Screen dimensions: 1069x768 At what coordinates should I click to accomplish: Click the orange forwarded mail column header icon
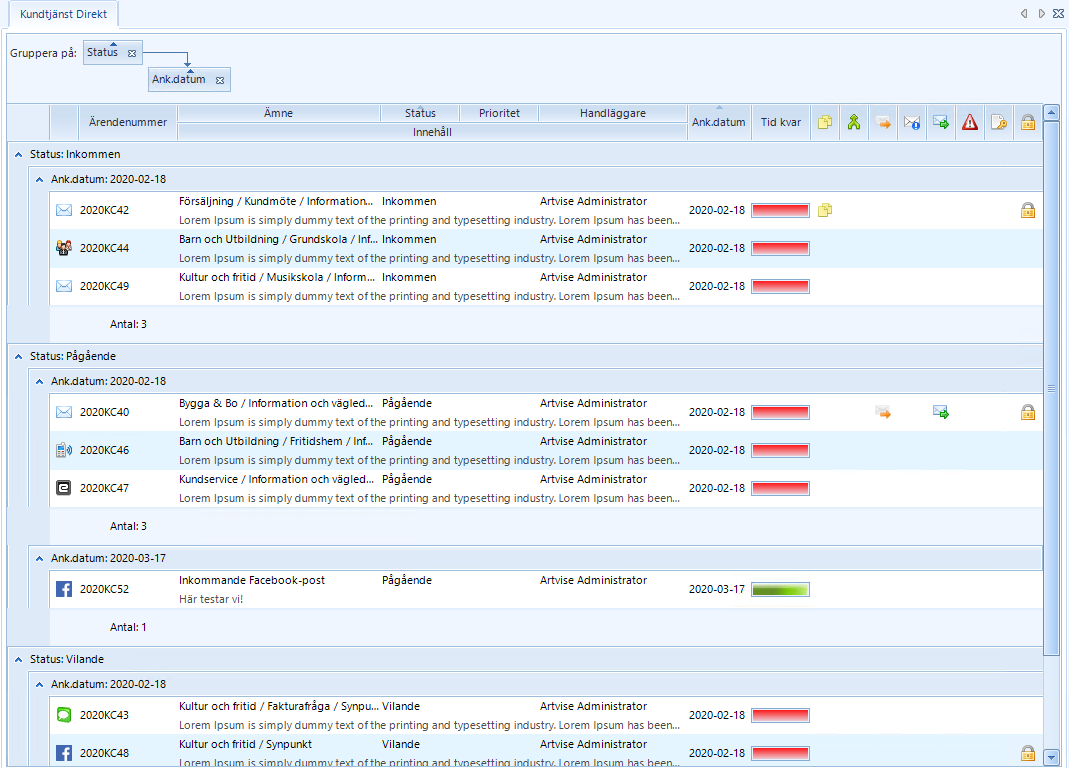[883, 123]
